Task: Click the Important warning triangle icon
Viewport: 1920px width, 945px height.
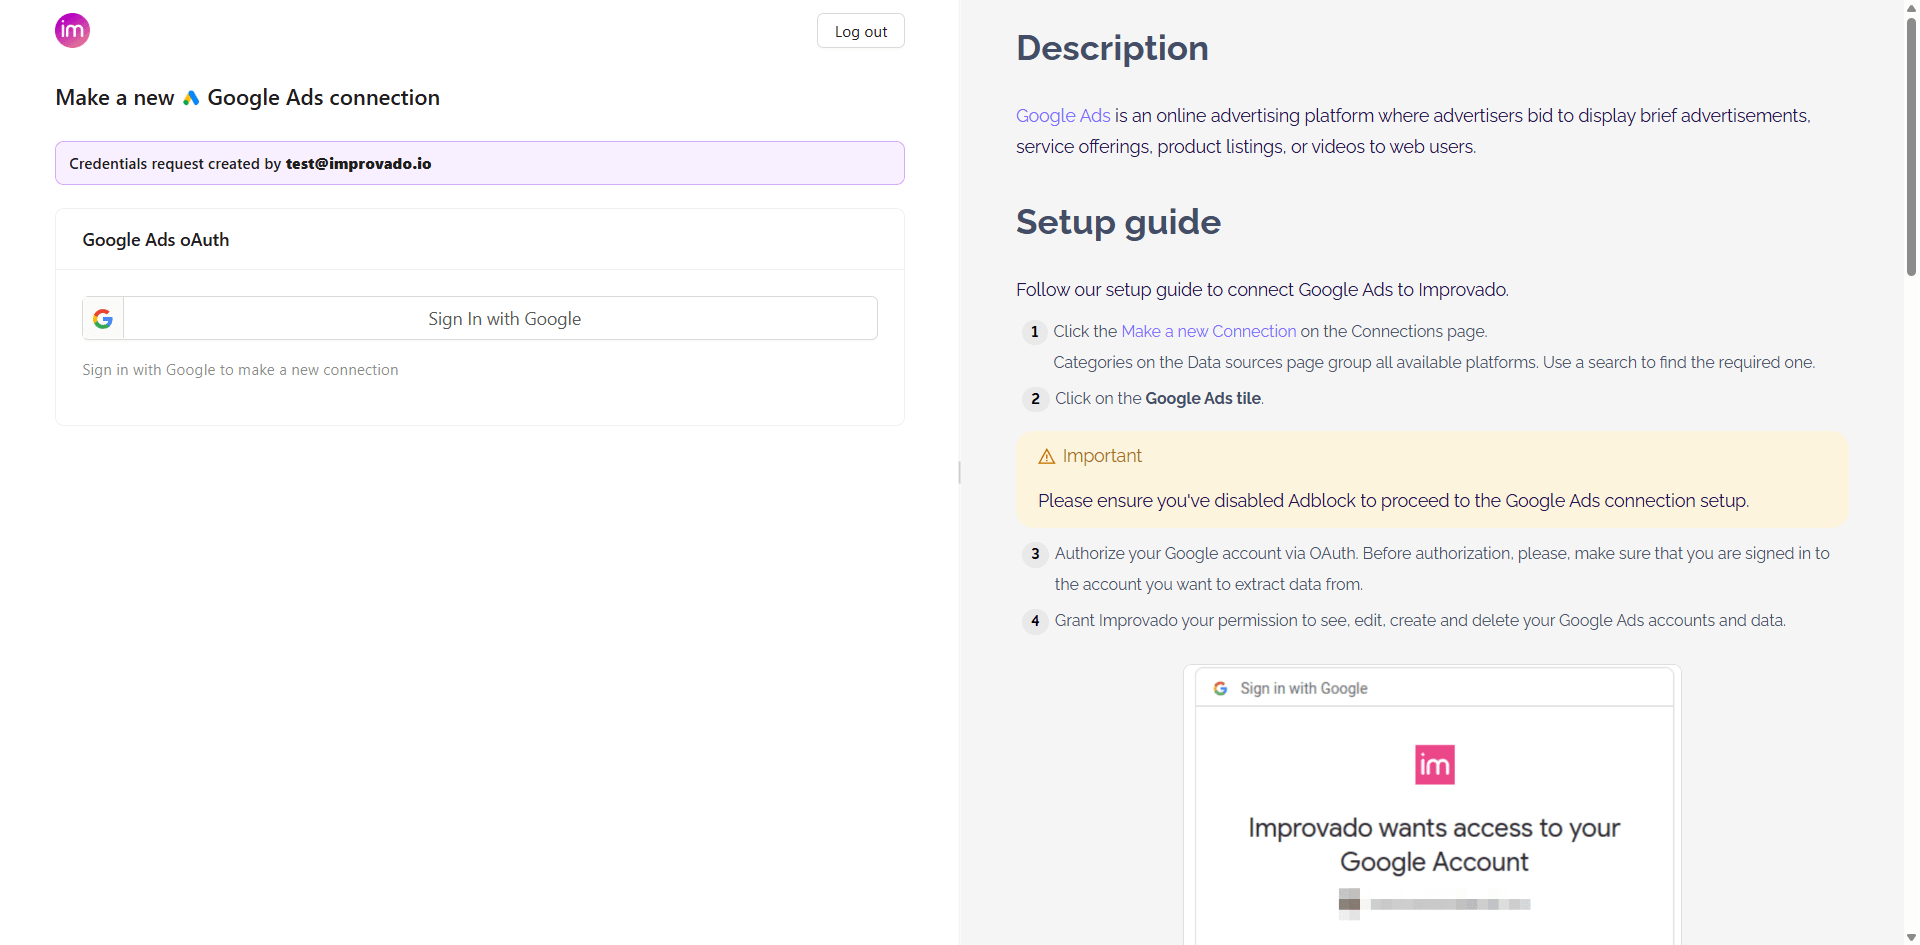Action: 1047,457
